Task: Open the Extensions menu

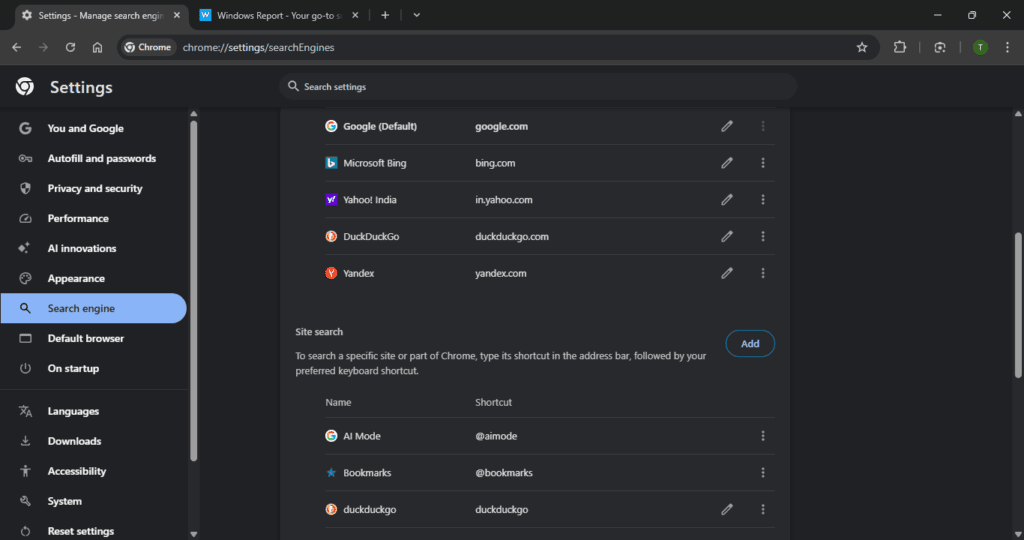Action: coord(900,47)
